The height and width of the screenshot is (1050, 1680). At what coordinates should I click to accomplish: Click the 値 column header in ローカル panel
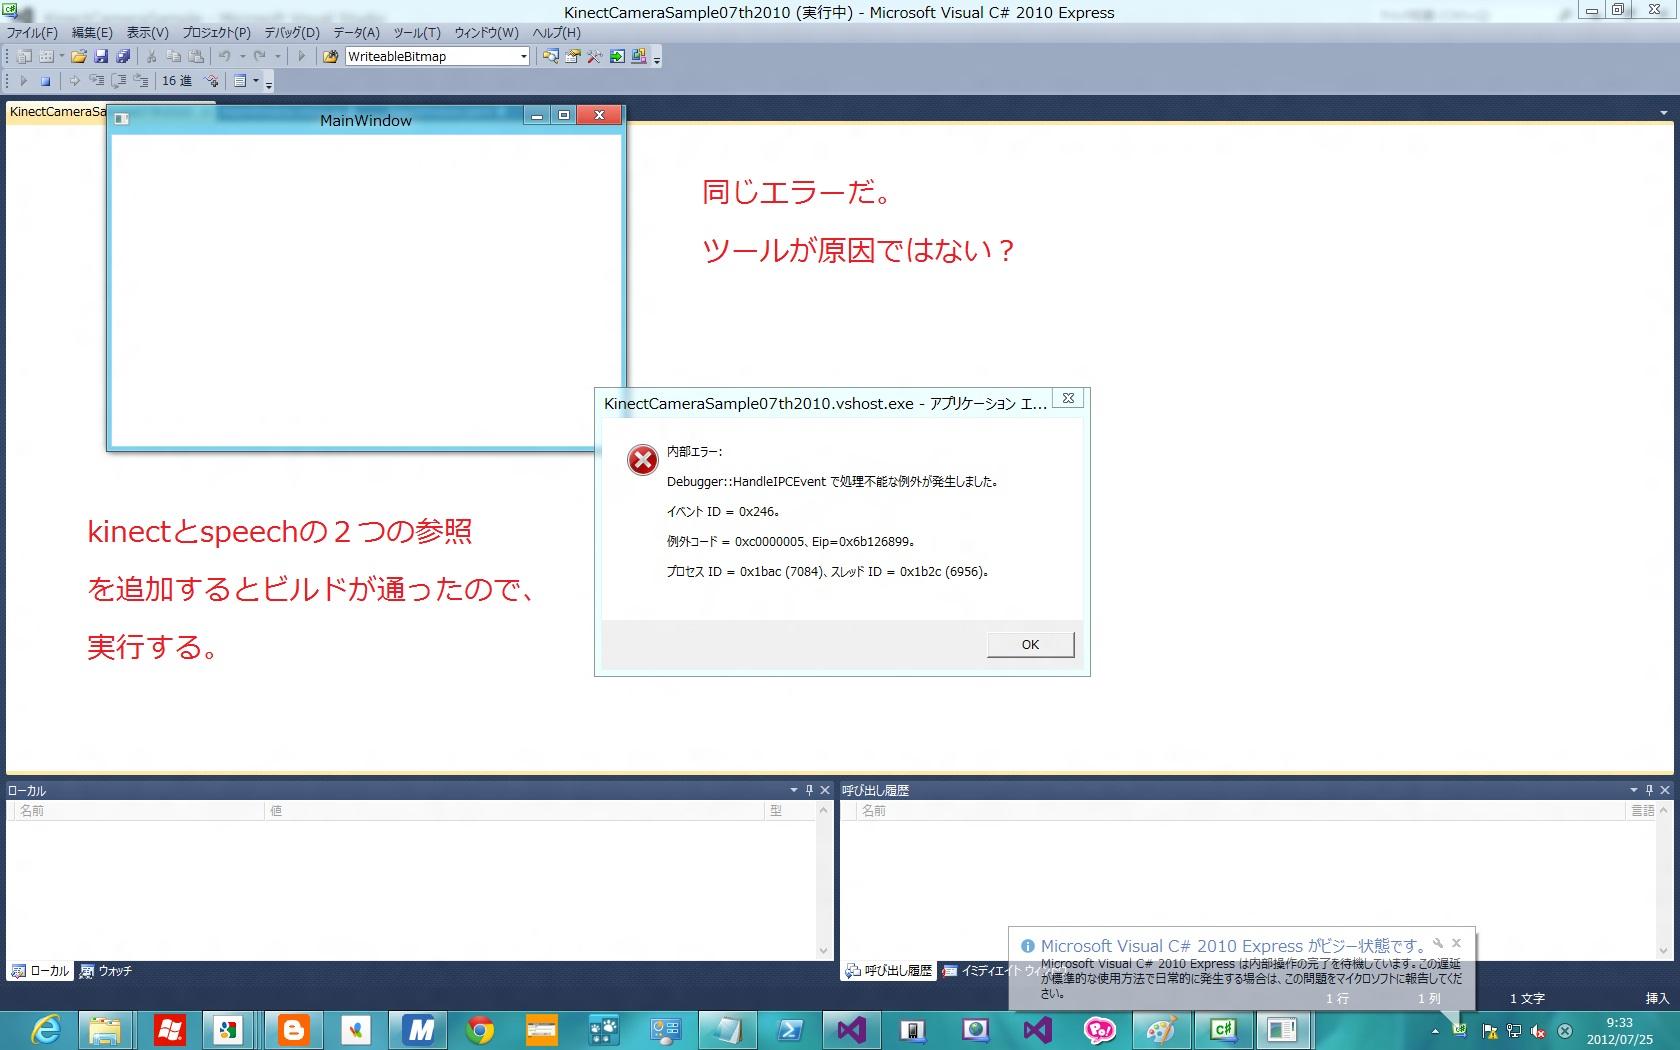click(514, 811)
